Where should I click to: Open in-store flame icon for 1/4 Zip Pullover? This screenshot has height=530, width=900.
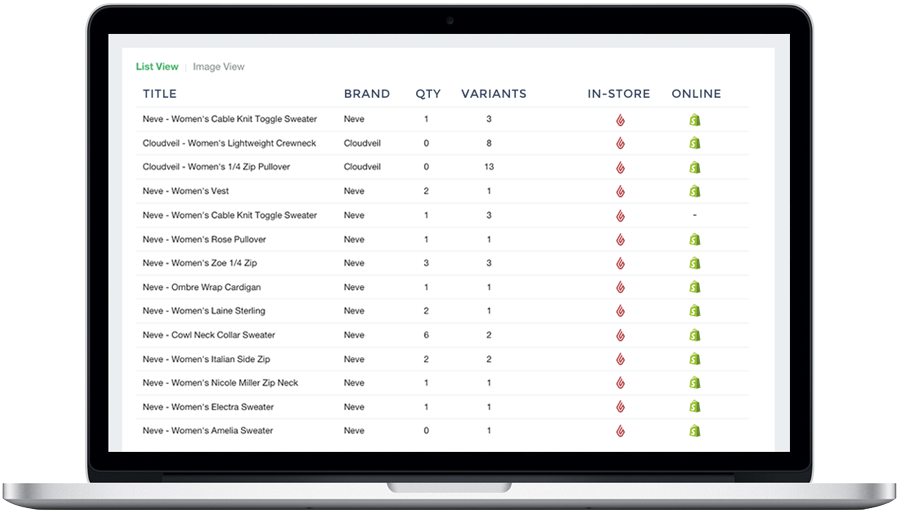pos(620,168)
